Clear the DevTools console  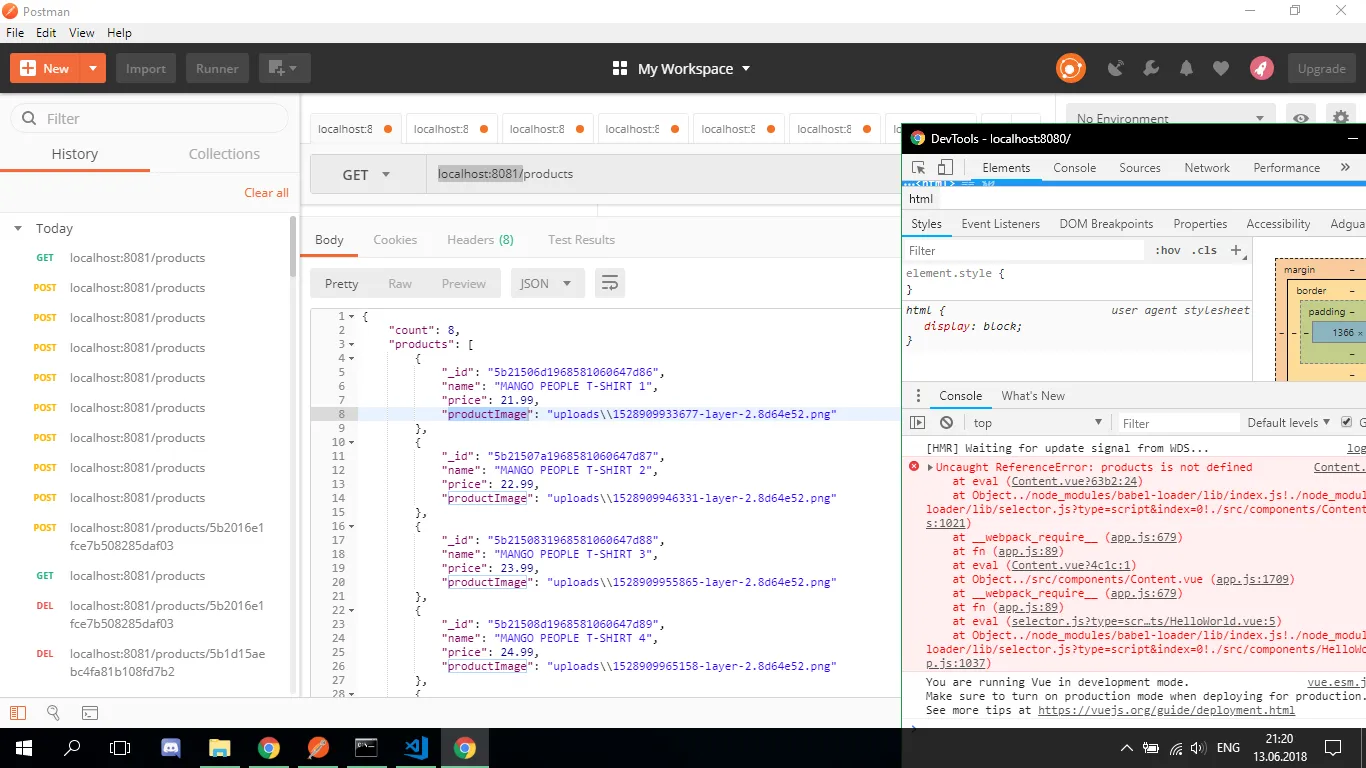click(946, 423)
